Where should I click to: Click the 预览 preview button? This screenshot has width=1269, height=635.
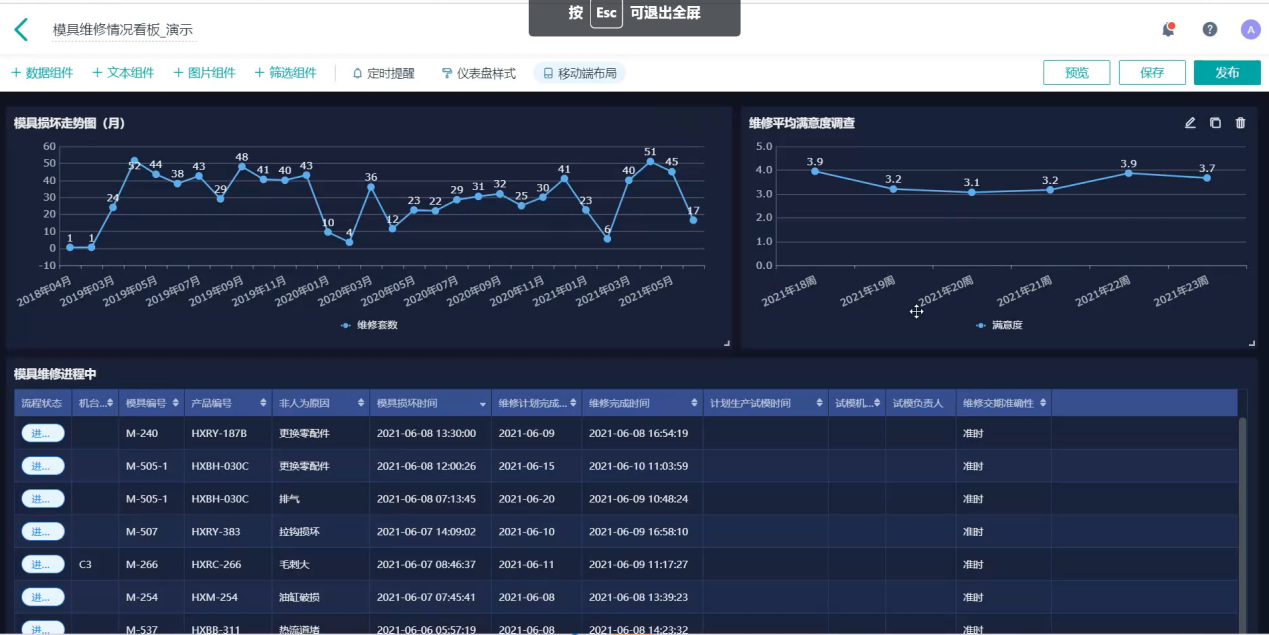tap(1076, 72)
